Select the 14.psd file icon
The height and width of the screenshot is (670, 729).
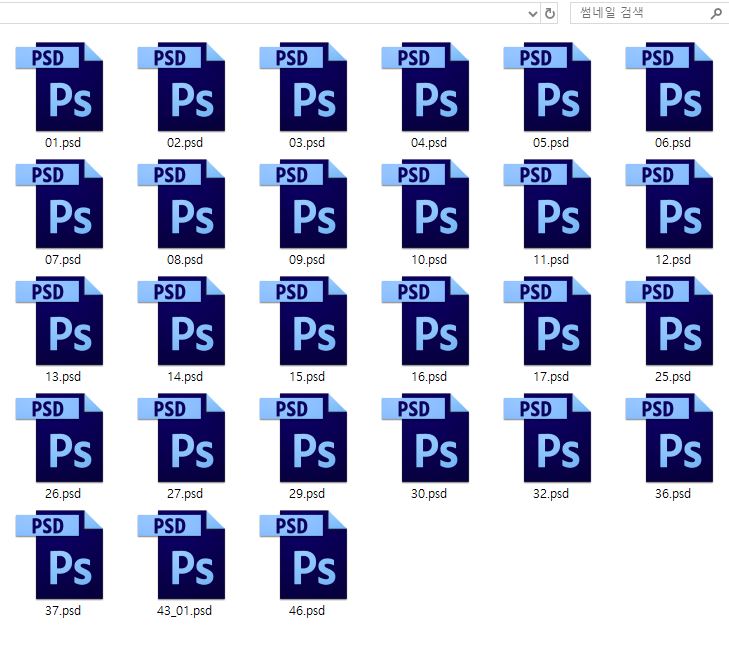coord(181,321)
